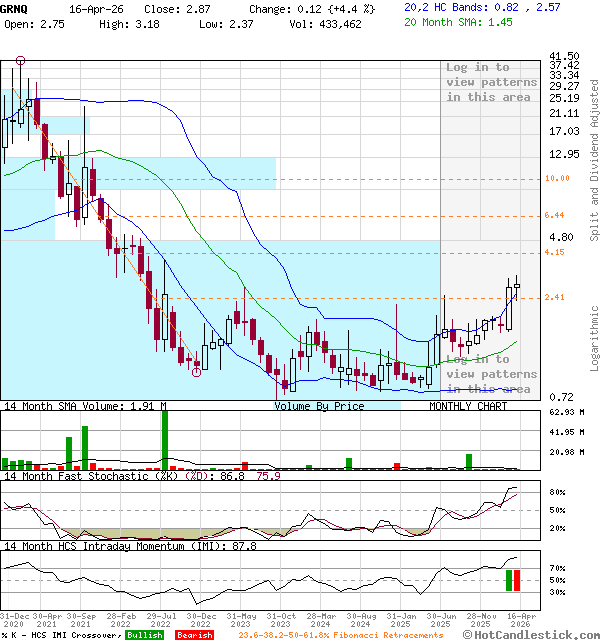Screen dimensions: 600x640
Task: Click the red circle marker at chart low
Action: pyautogui.click(x=197, y=372)
